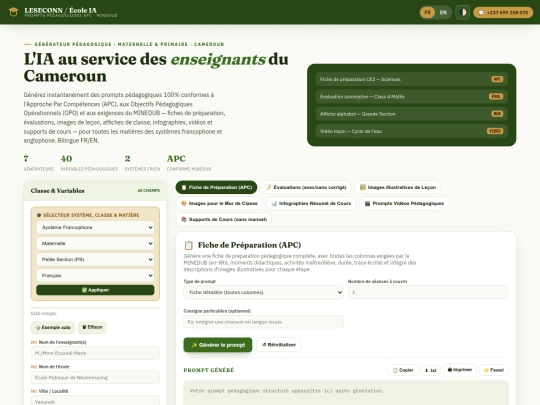540x405 pixels.
Task: Open the Images pour le Mur de Classe tab
Action: coord(219,203)
